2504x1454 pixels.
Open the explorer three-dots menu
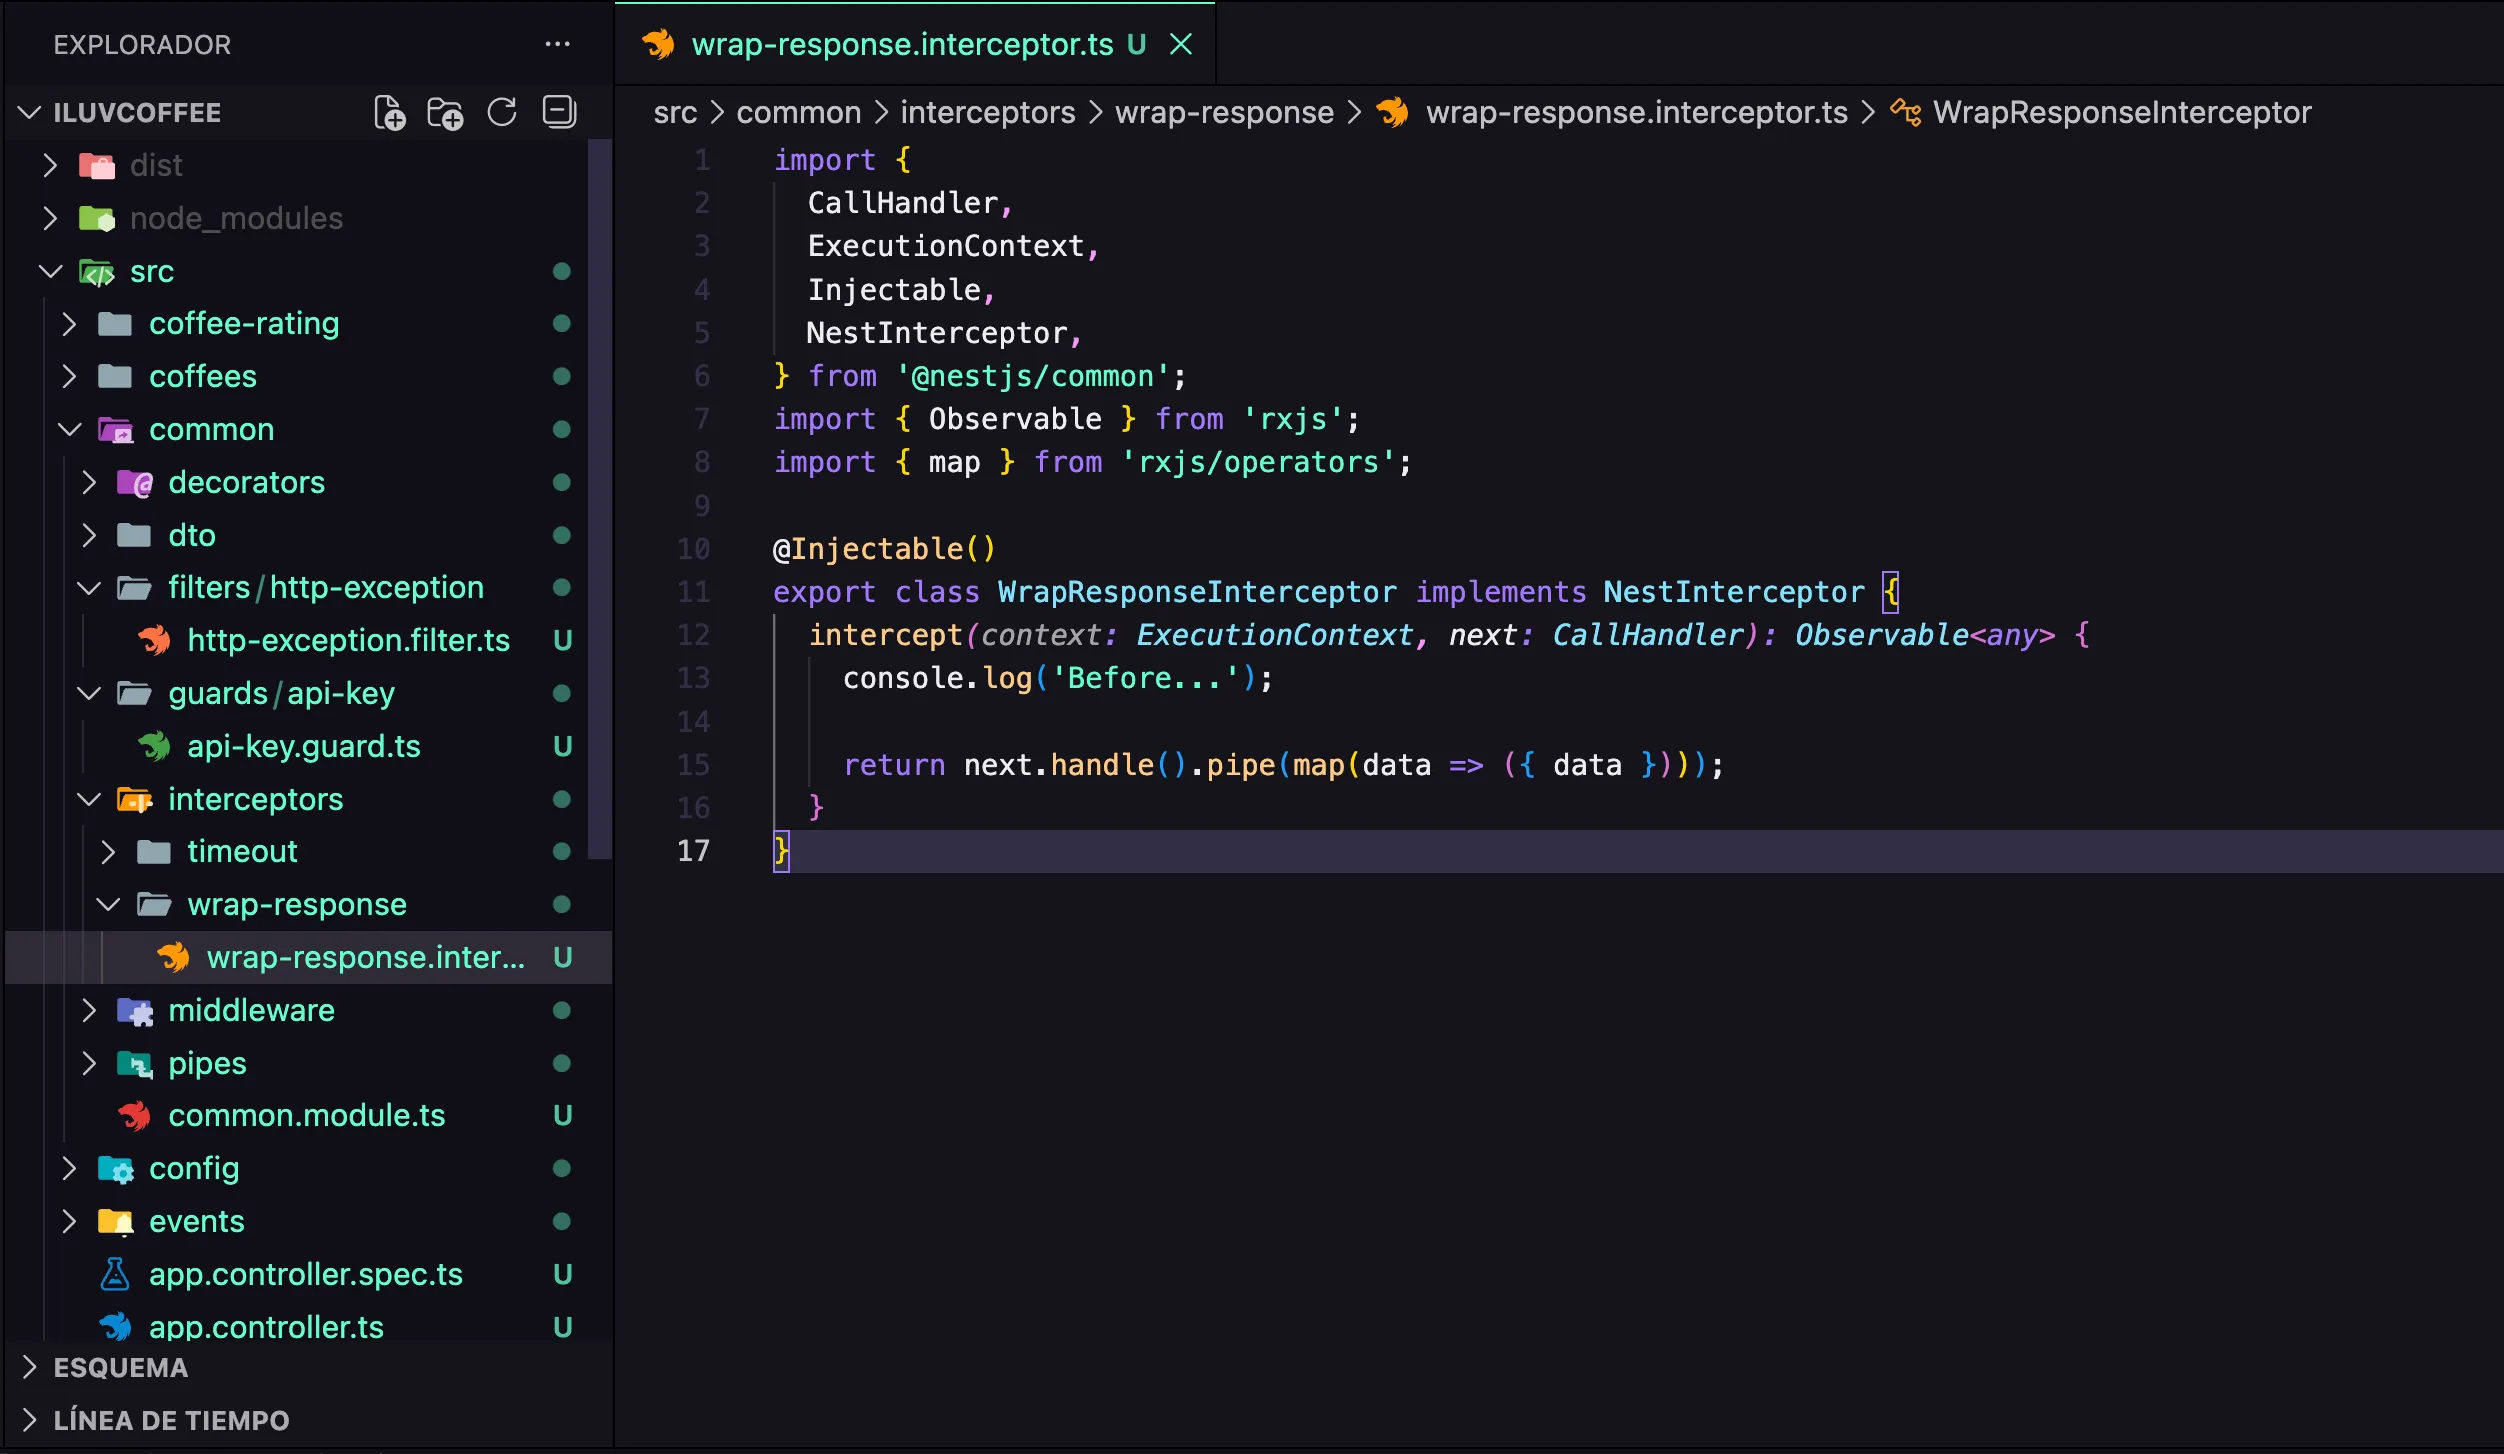[x=557, y=45]
